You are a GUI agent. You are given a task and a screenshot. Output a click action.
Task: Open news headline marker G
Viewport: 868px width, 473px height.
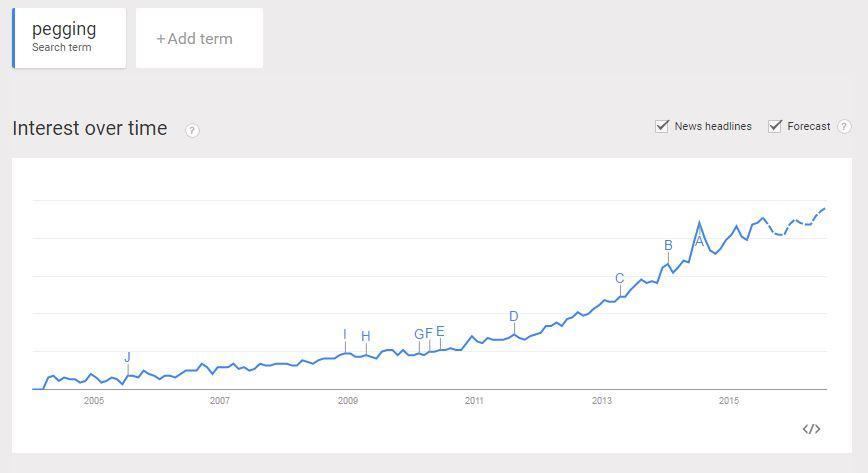(x=419, y=335)
